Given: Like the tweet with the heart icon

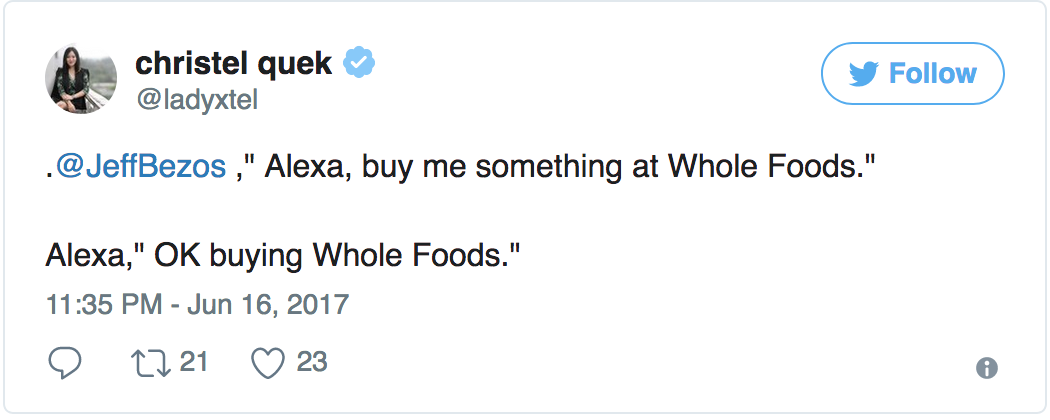Looking at the screenshot, I should click(267, 363).
